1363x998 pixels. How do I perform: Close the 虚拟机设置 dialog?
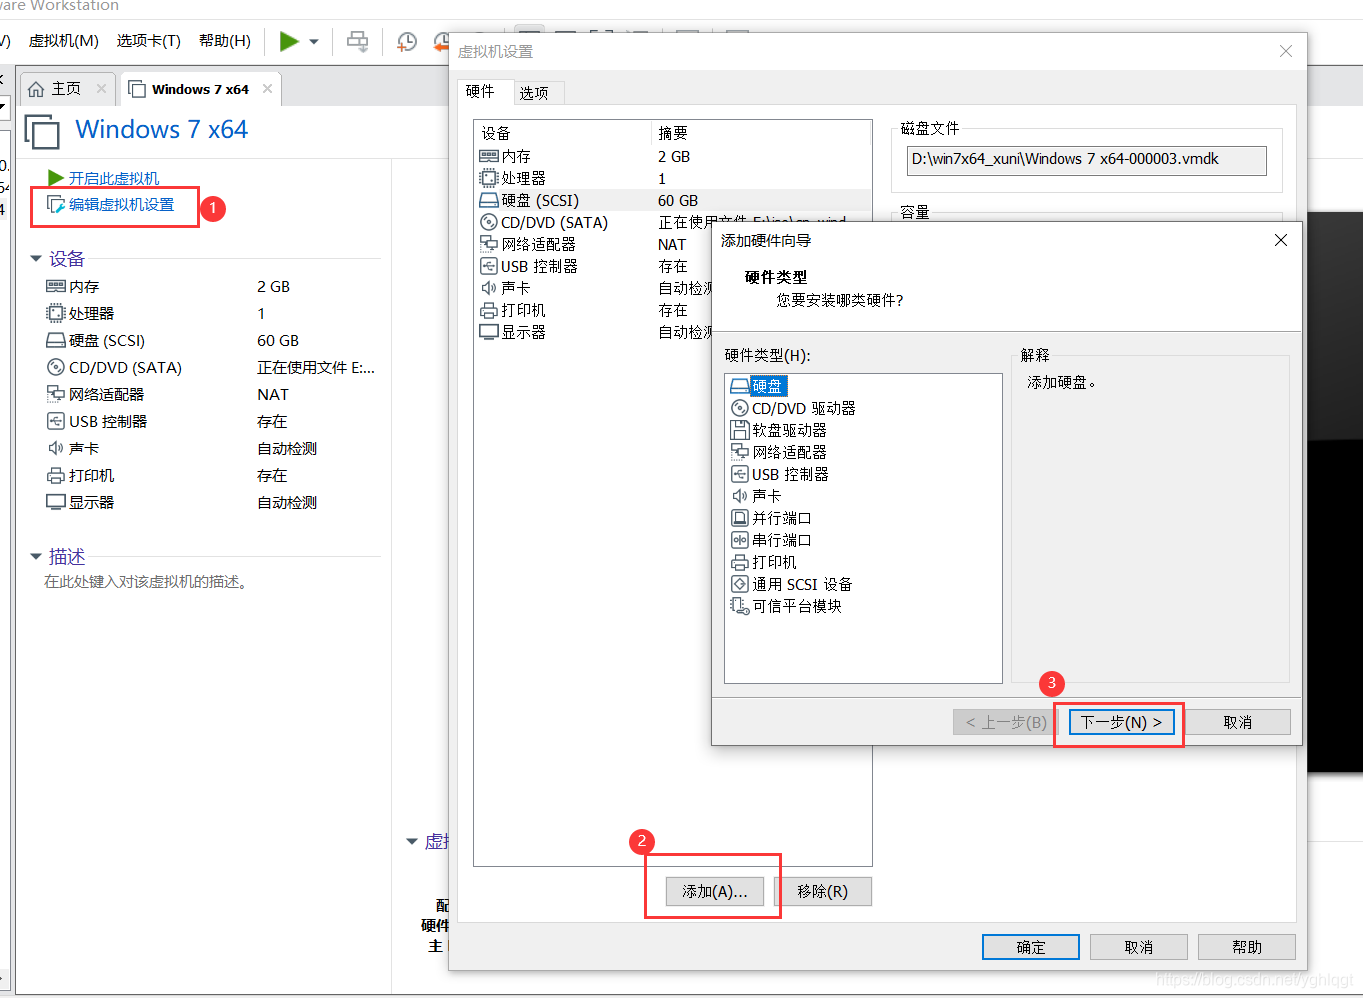(1286, 51)
